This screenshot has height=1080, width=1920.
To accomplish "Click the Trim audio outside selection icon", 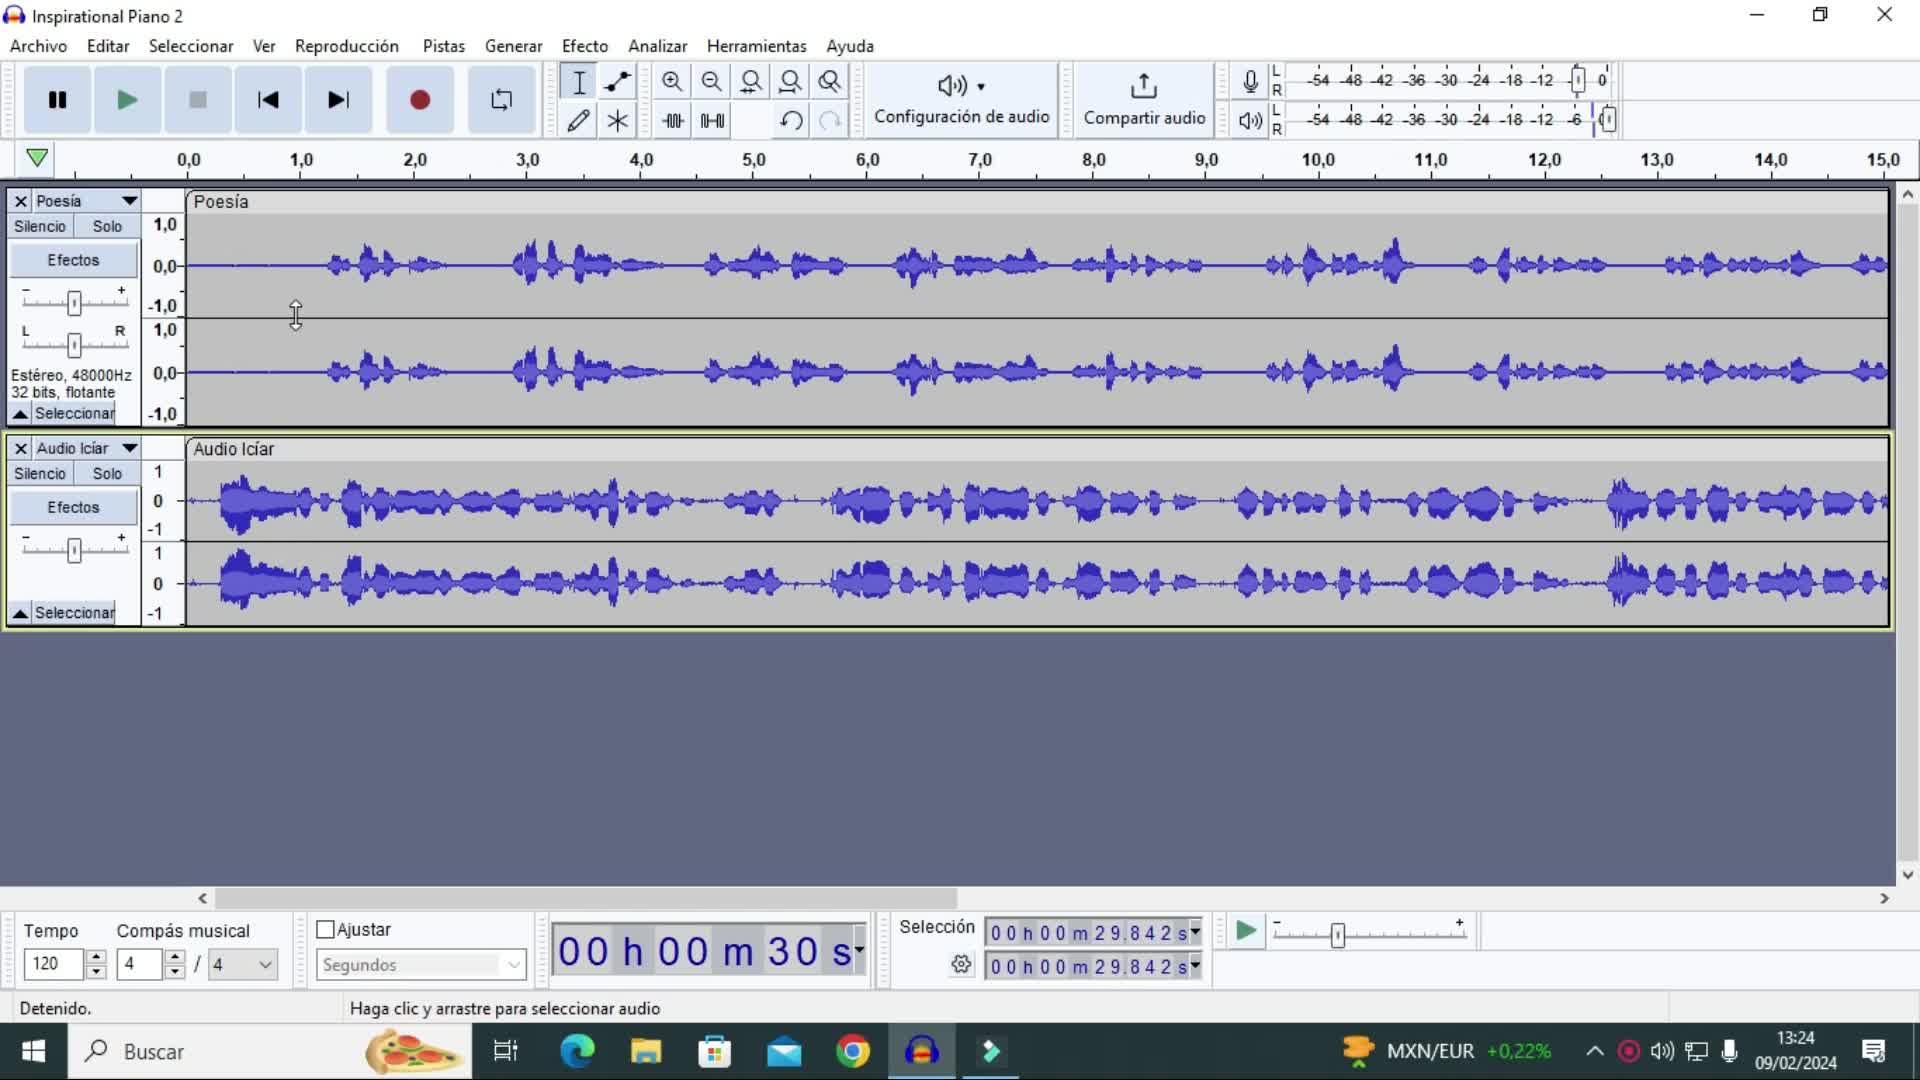I will click(x=673, y=121).
